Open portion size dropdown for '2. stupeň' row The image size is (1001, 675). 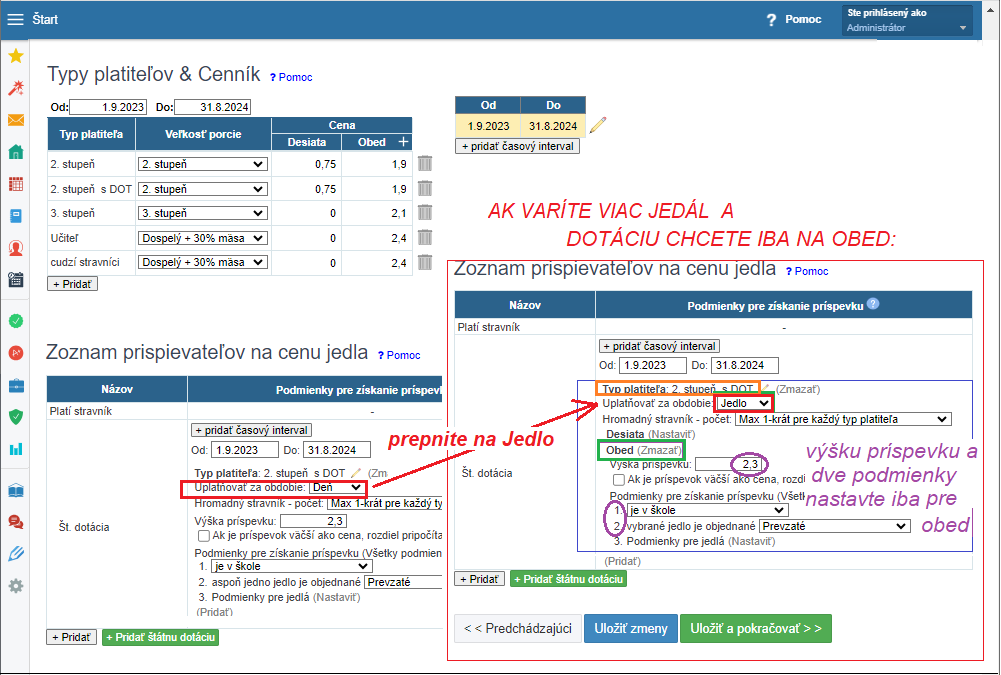[x=203, y=164]
